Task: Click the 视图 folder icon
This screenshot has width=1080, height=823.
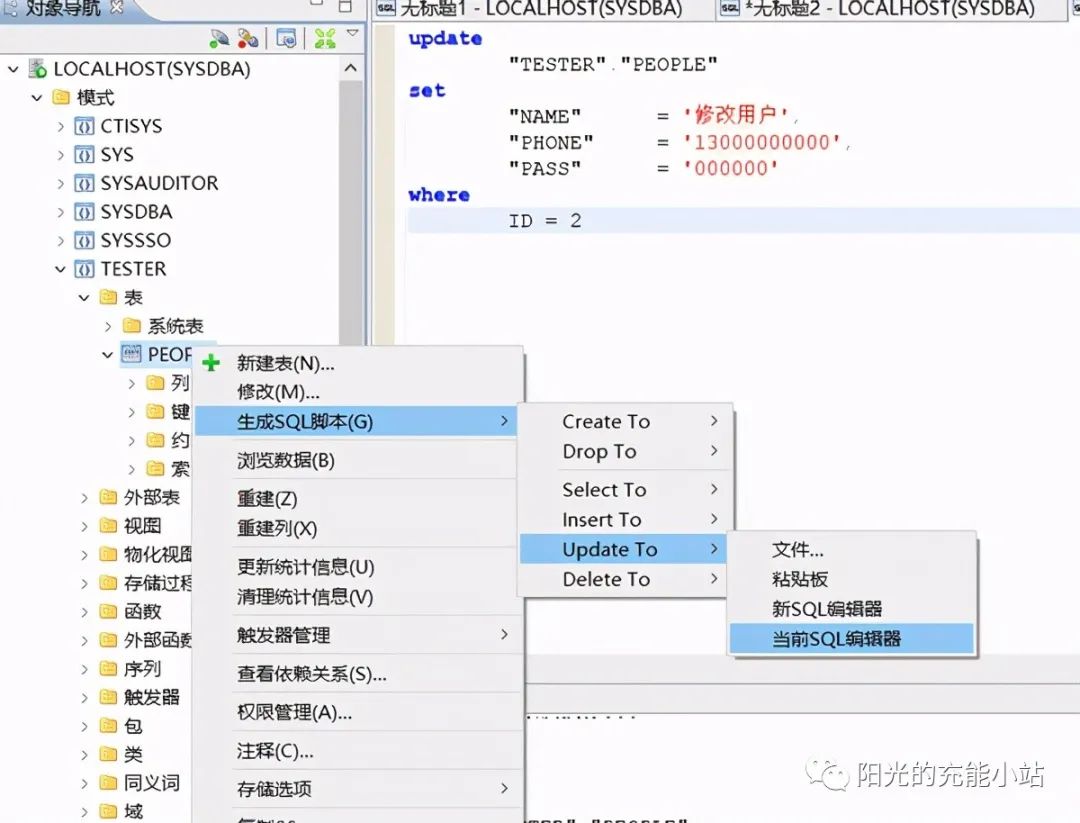Action: 108,525
